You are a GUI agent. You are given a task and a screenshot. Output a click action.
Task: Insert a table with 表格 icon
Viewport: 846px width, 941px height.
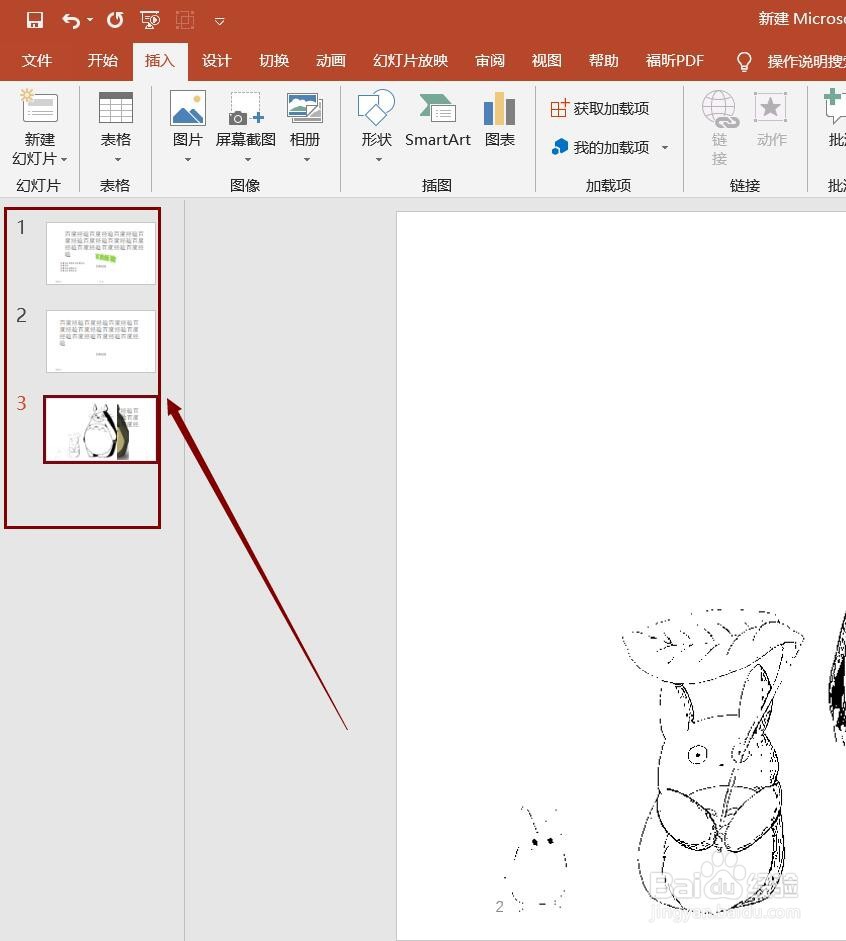click(x=116, y=107)
